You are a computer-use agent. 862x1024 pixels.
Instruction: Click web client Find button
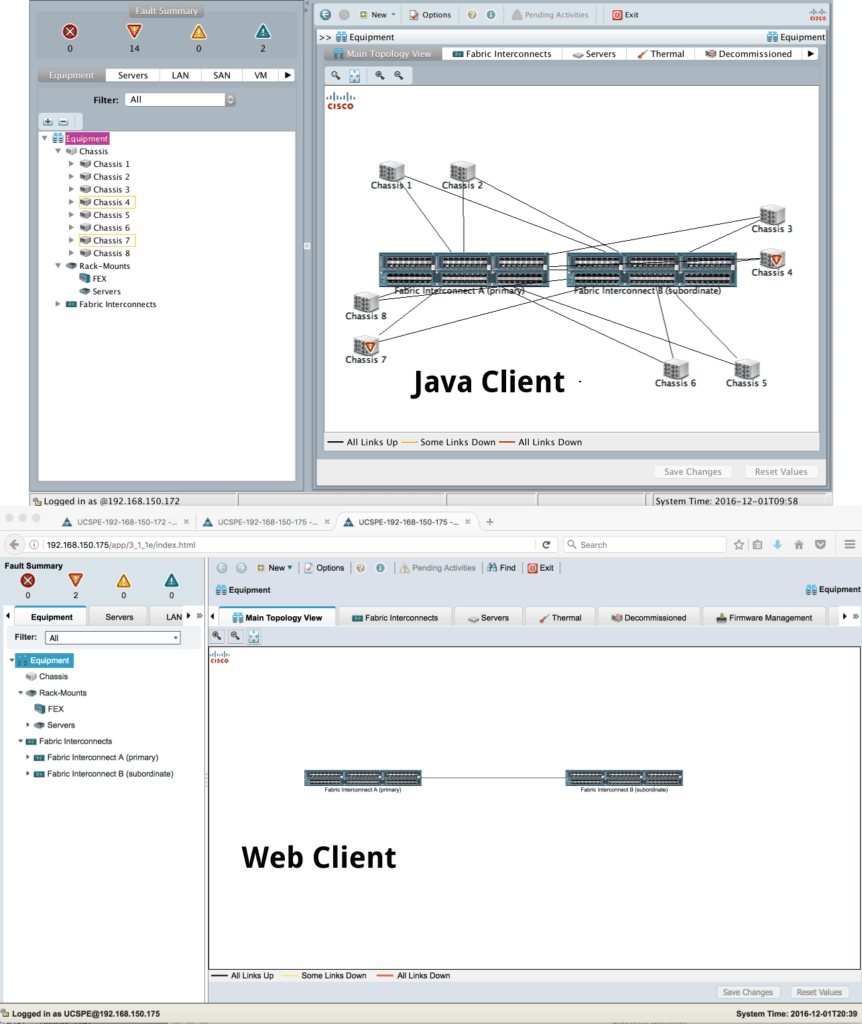[x=502, y=568]
